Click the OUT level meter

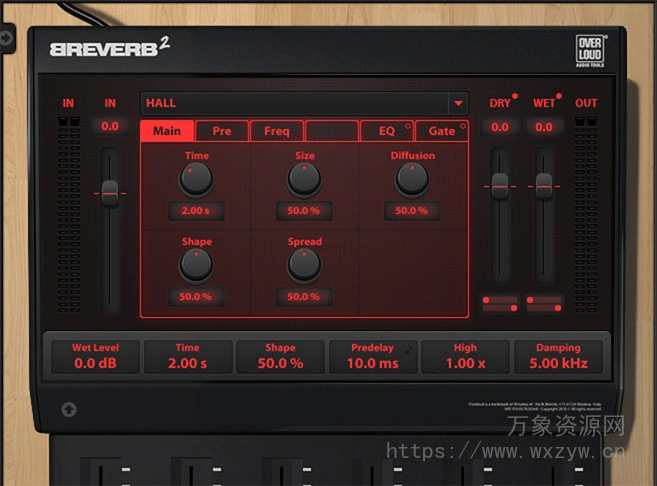pos(586,215)
